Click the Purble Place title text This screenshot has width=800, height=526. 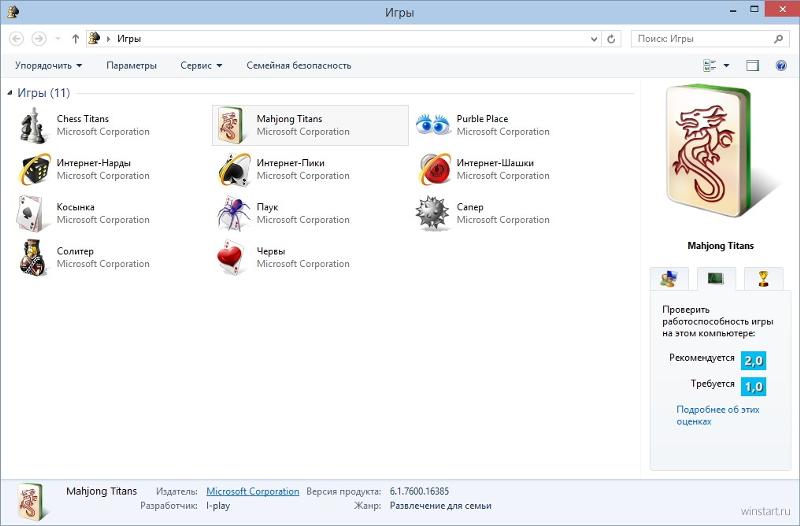[x=482, y=118]
